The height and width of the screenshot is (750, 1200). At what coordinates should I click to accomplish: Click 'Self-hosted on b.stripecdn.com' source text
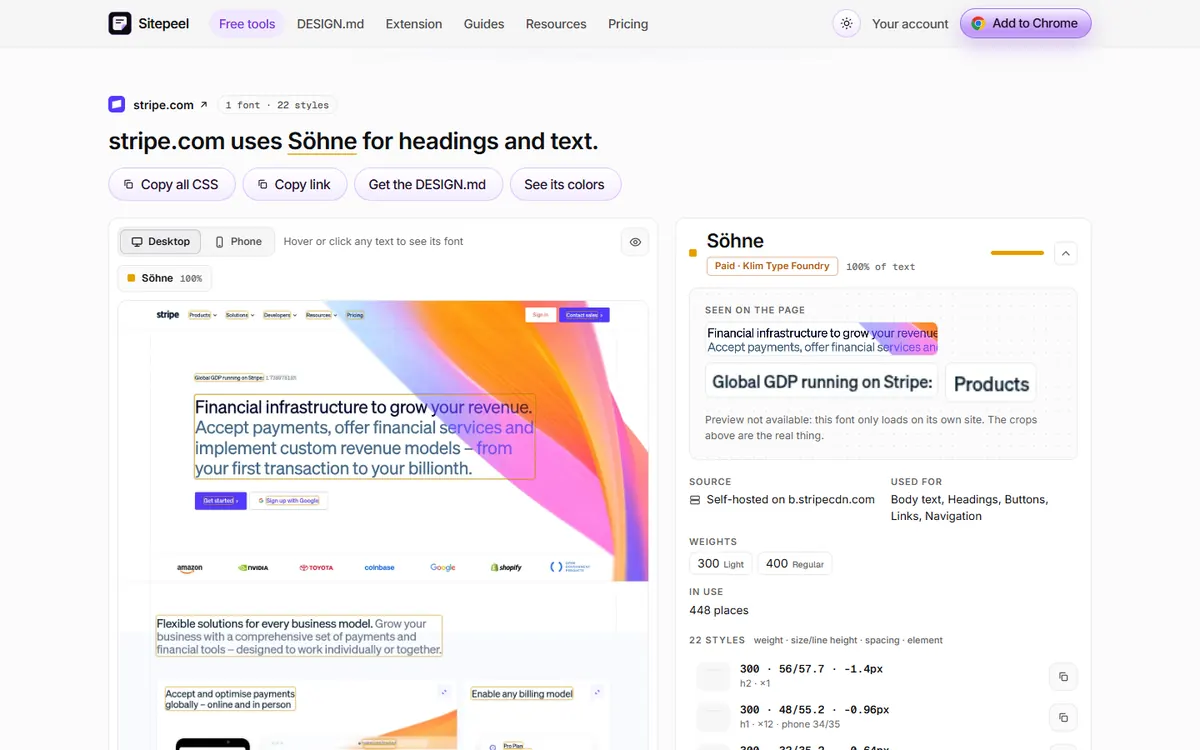(790, 500)
